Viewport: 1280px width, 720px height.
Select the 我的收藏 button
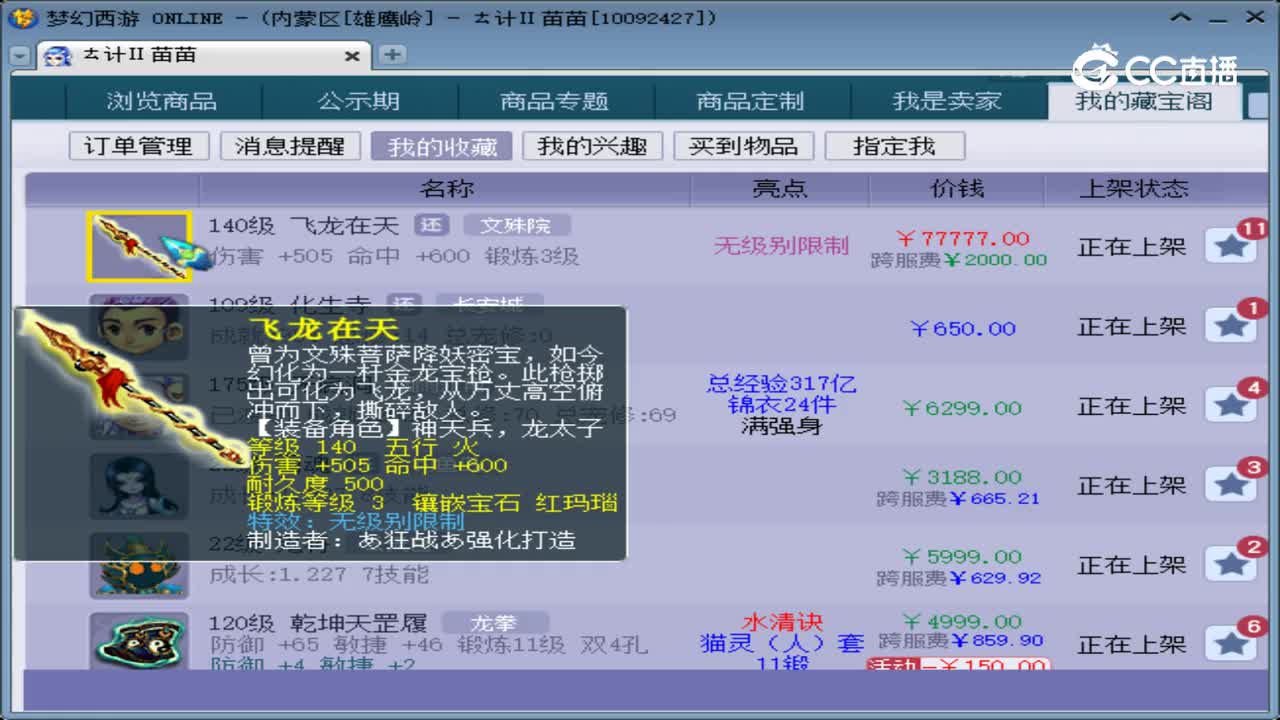(442, 146)
